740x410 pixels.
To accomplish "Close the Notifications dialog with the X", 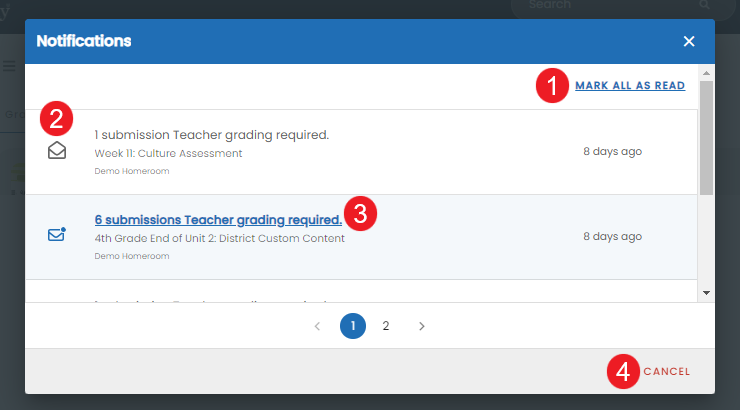I will [x=689, y=42].
